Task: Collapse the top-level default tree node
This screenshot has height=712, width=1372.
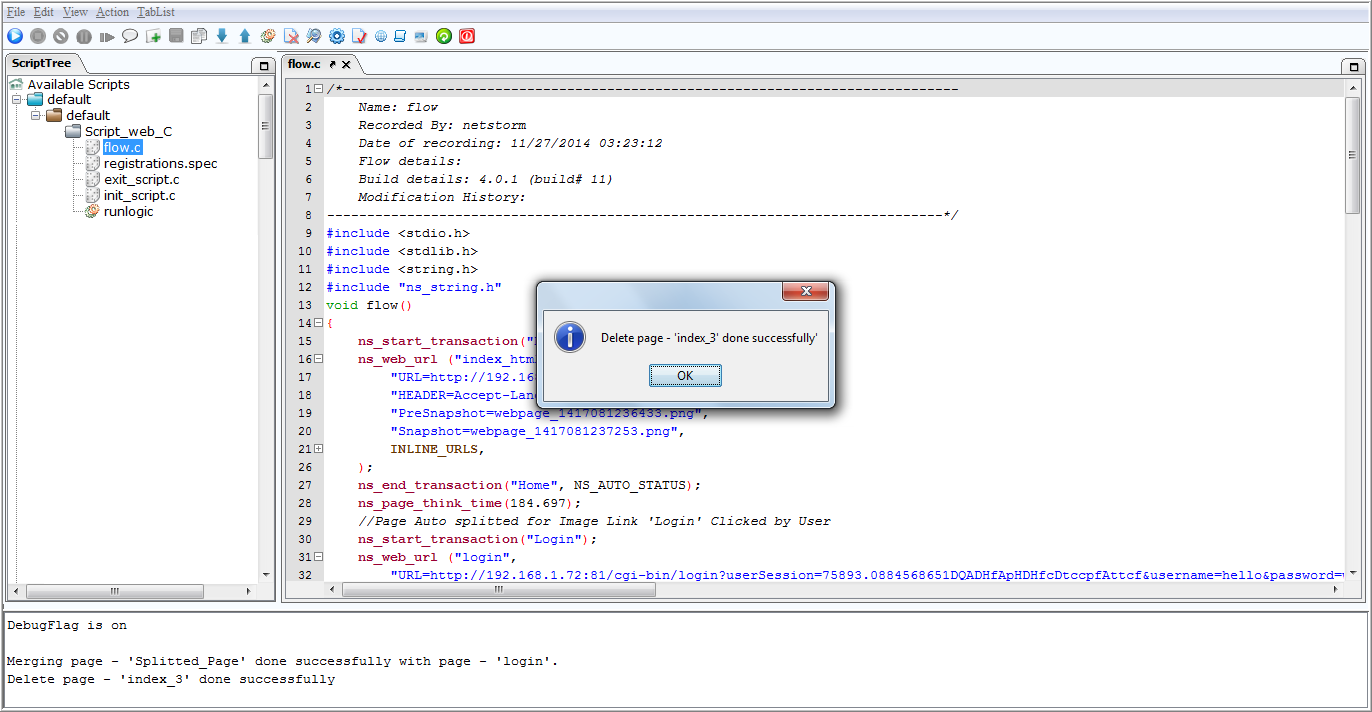Action: 17,100
